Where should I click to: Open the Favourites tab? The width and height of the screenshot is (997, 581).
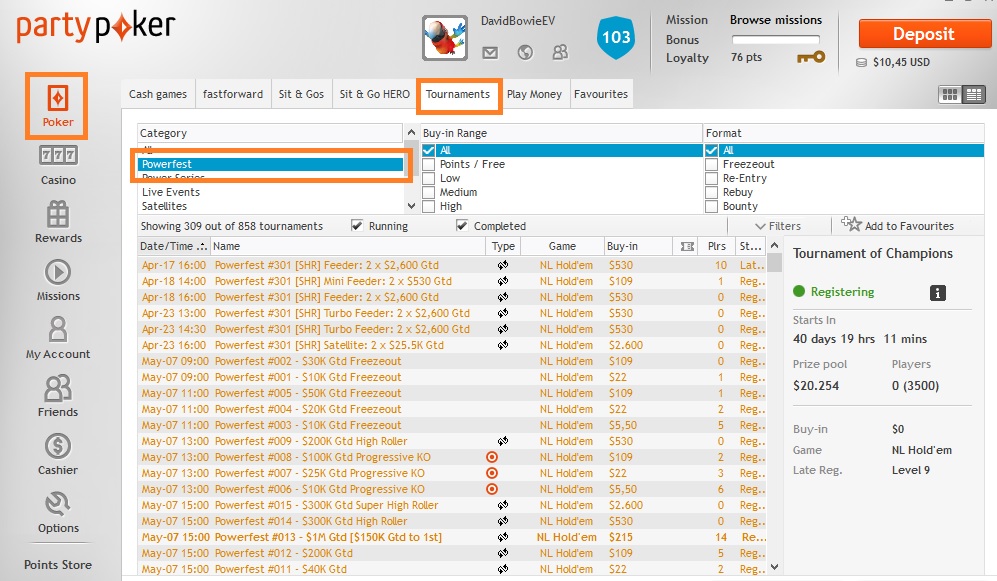point(601,94)
